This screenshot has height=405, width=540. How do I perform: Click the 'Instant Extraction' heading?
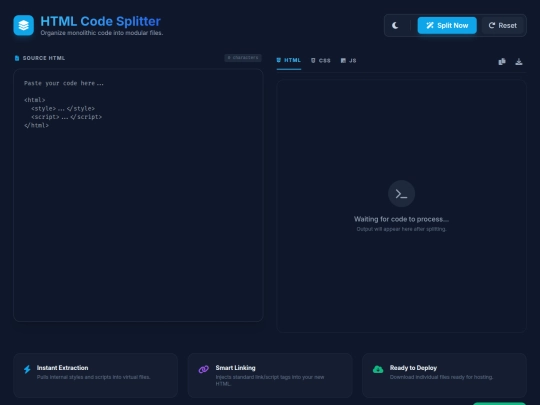tap(62, 368)
